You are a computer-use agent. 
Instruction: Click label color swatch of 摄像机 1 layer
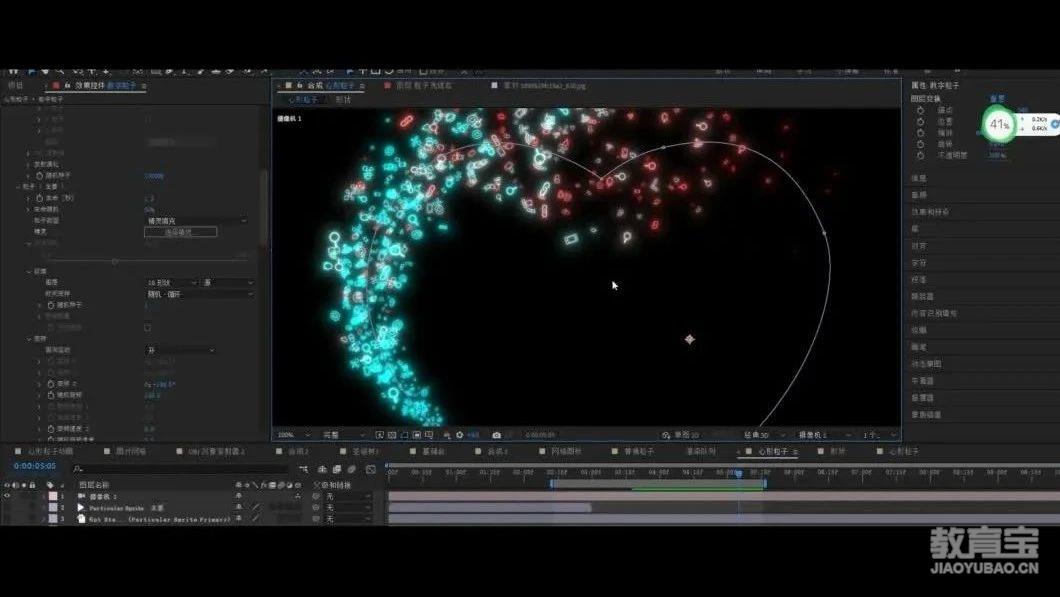point(53,496)
